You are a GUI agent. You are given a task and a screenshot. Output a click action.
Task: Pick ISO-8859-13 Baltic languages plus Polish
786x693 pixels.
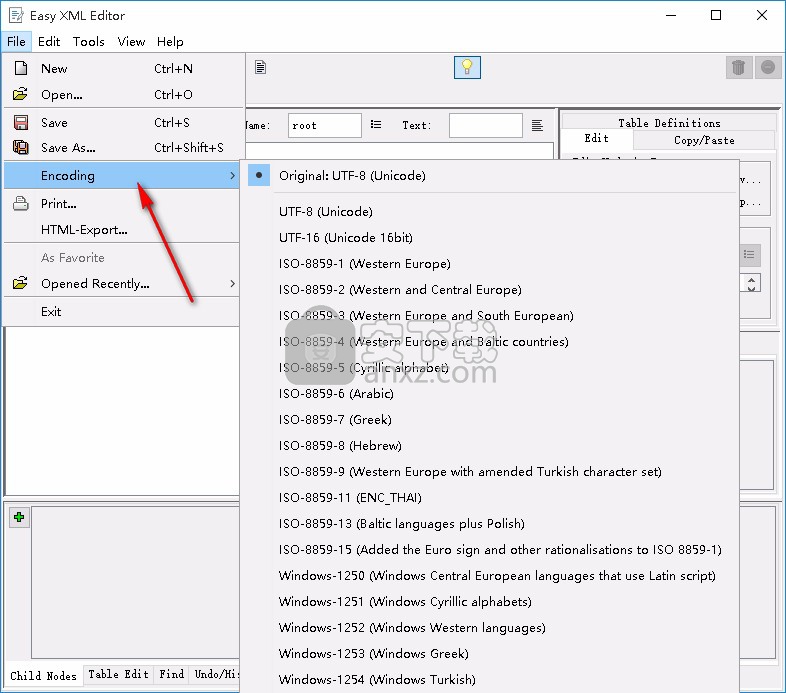coord(493,524)
